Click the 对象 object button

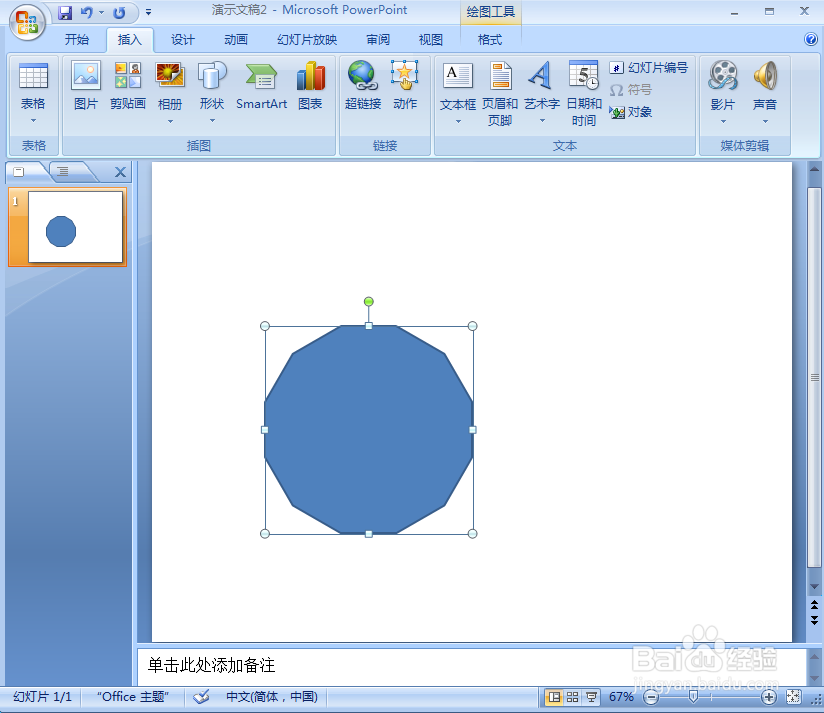631,112
